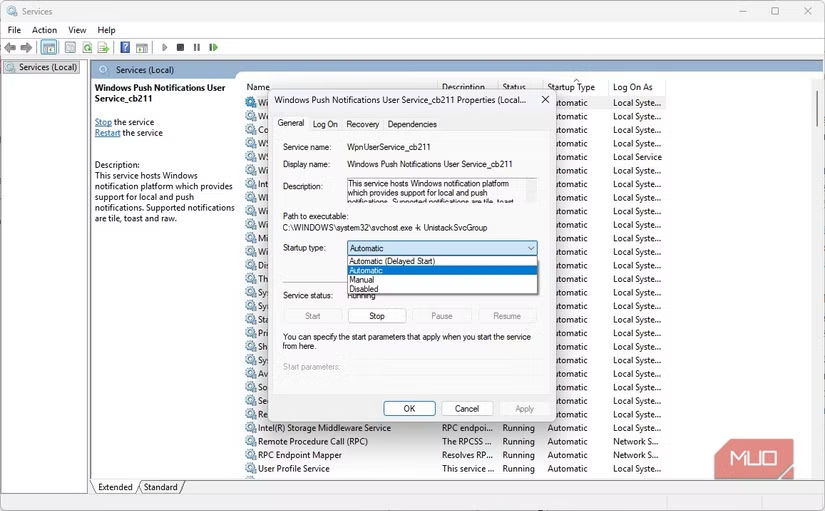Click the Refresh toolbar icon
Image resolution: width=825 pixels, height=511 pixels.
click(x=87, y=47)
